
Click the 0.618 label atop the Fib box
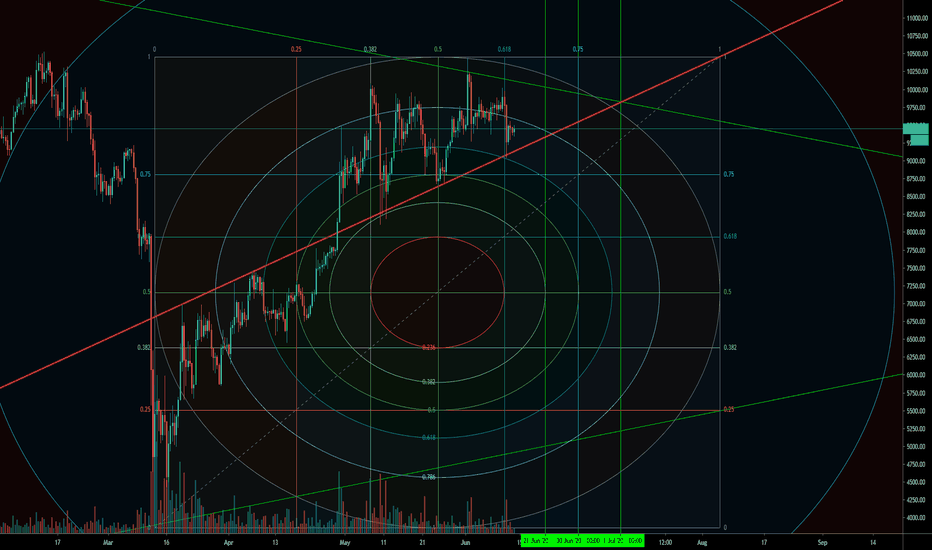pyautogui.click(x=504, y=49)
